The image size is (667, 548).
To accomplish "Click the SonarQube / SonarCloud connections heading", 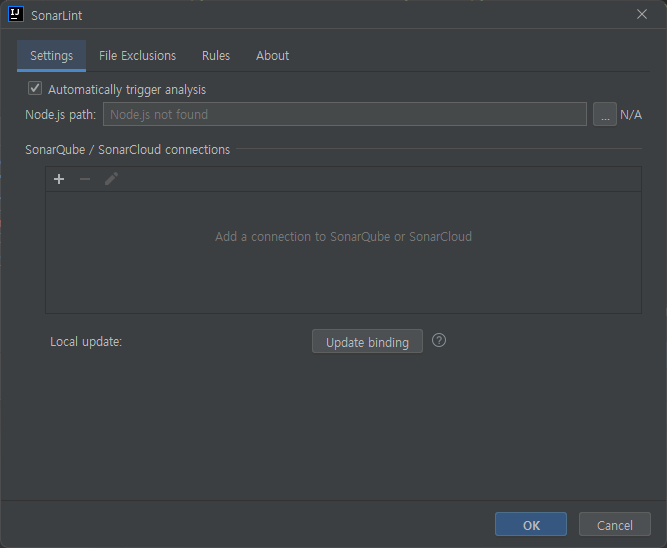I will [128, 150].
